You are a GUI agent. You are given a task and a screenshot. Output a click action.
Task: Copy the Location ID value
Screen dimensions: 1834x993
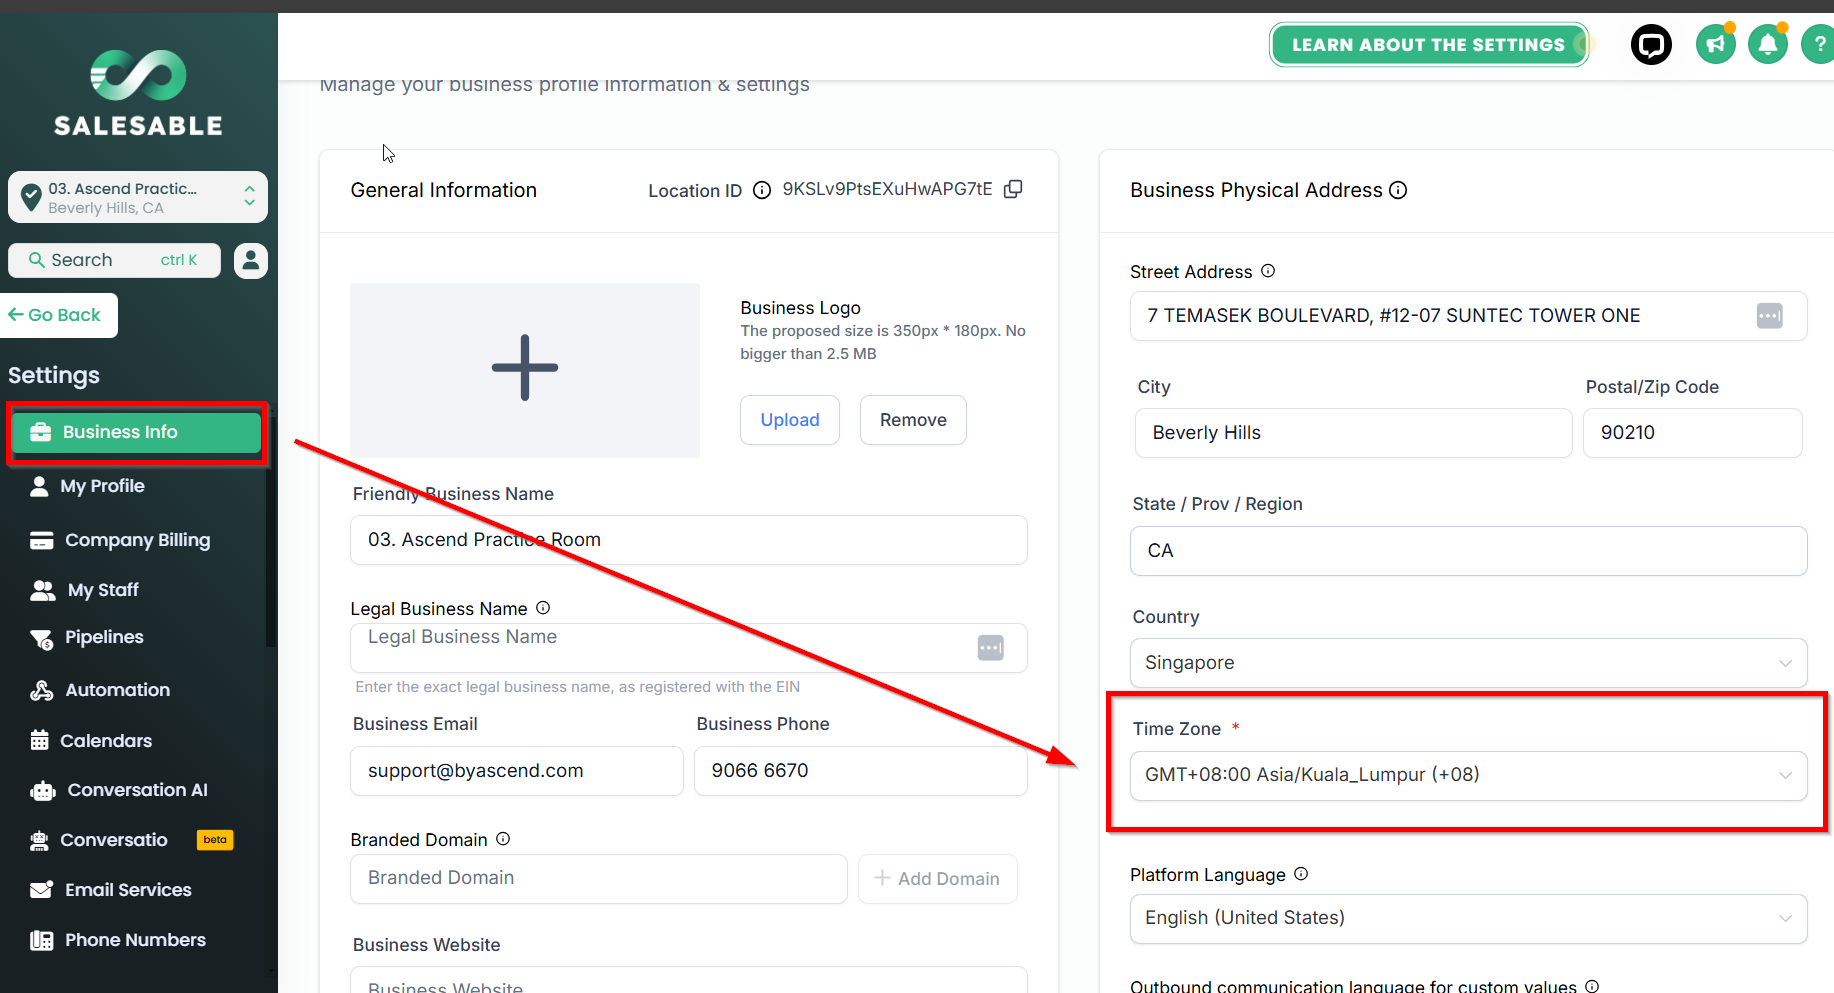(x=1013, y=189)
